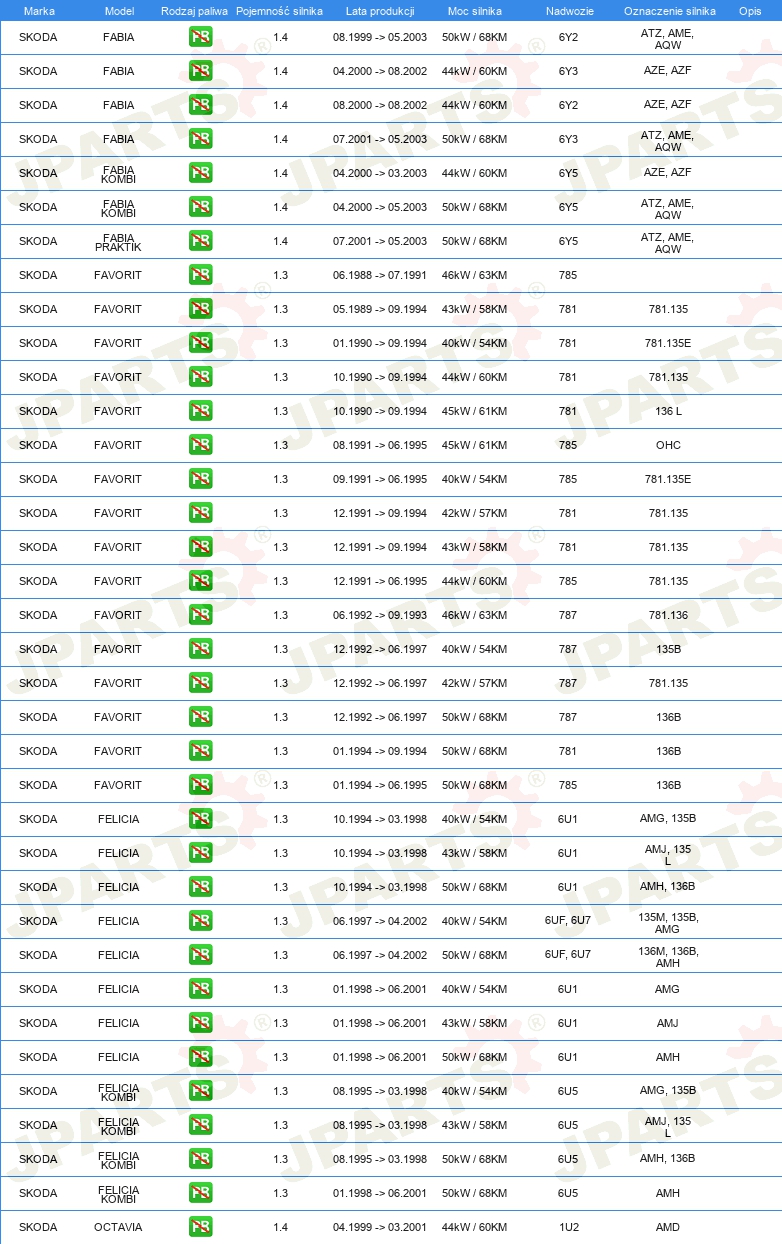Click the fuel icon in the FELICIA 136M, 136B, AMH row
Viewport: 782px width, 1244px height.
click(201, 955)
